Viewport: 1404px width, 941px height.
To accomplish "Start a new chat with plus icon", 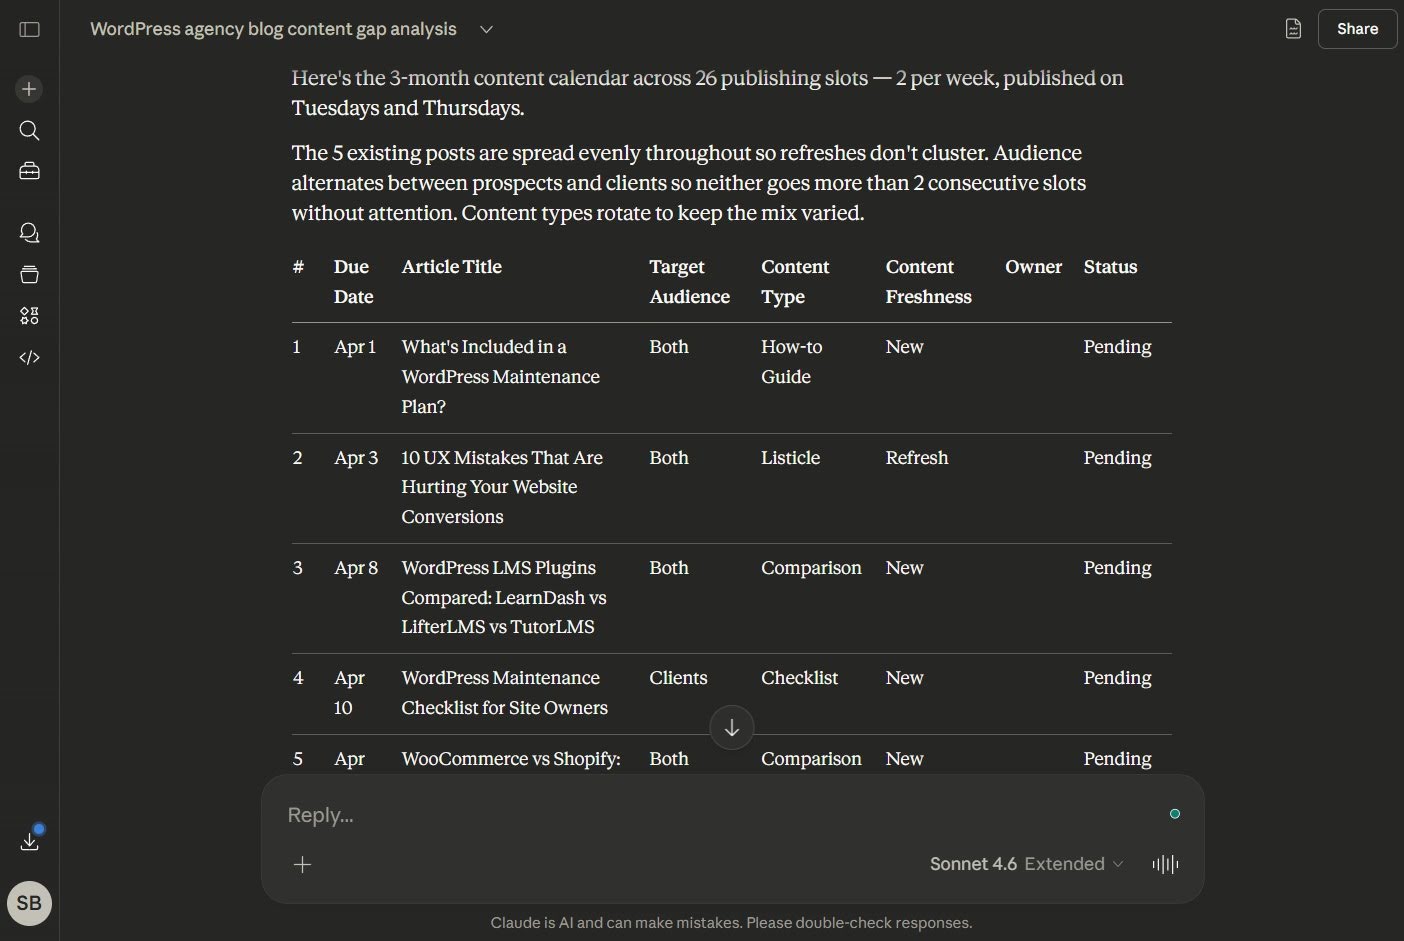I will [x=29, y=89].
